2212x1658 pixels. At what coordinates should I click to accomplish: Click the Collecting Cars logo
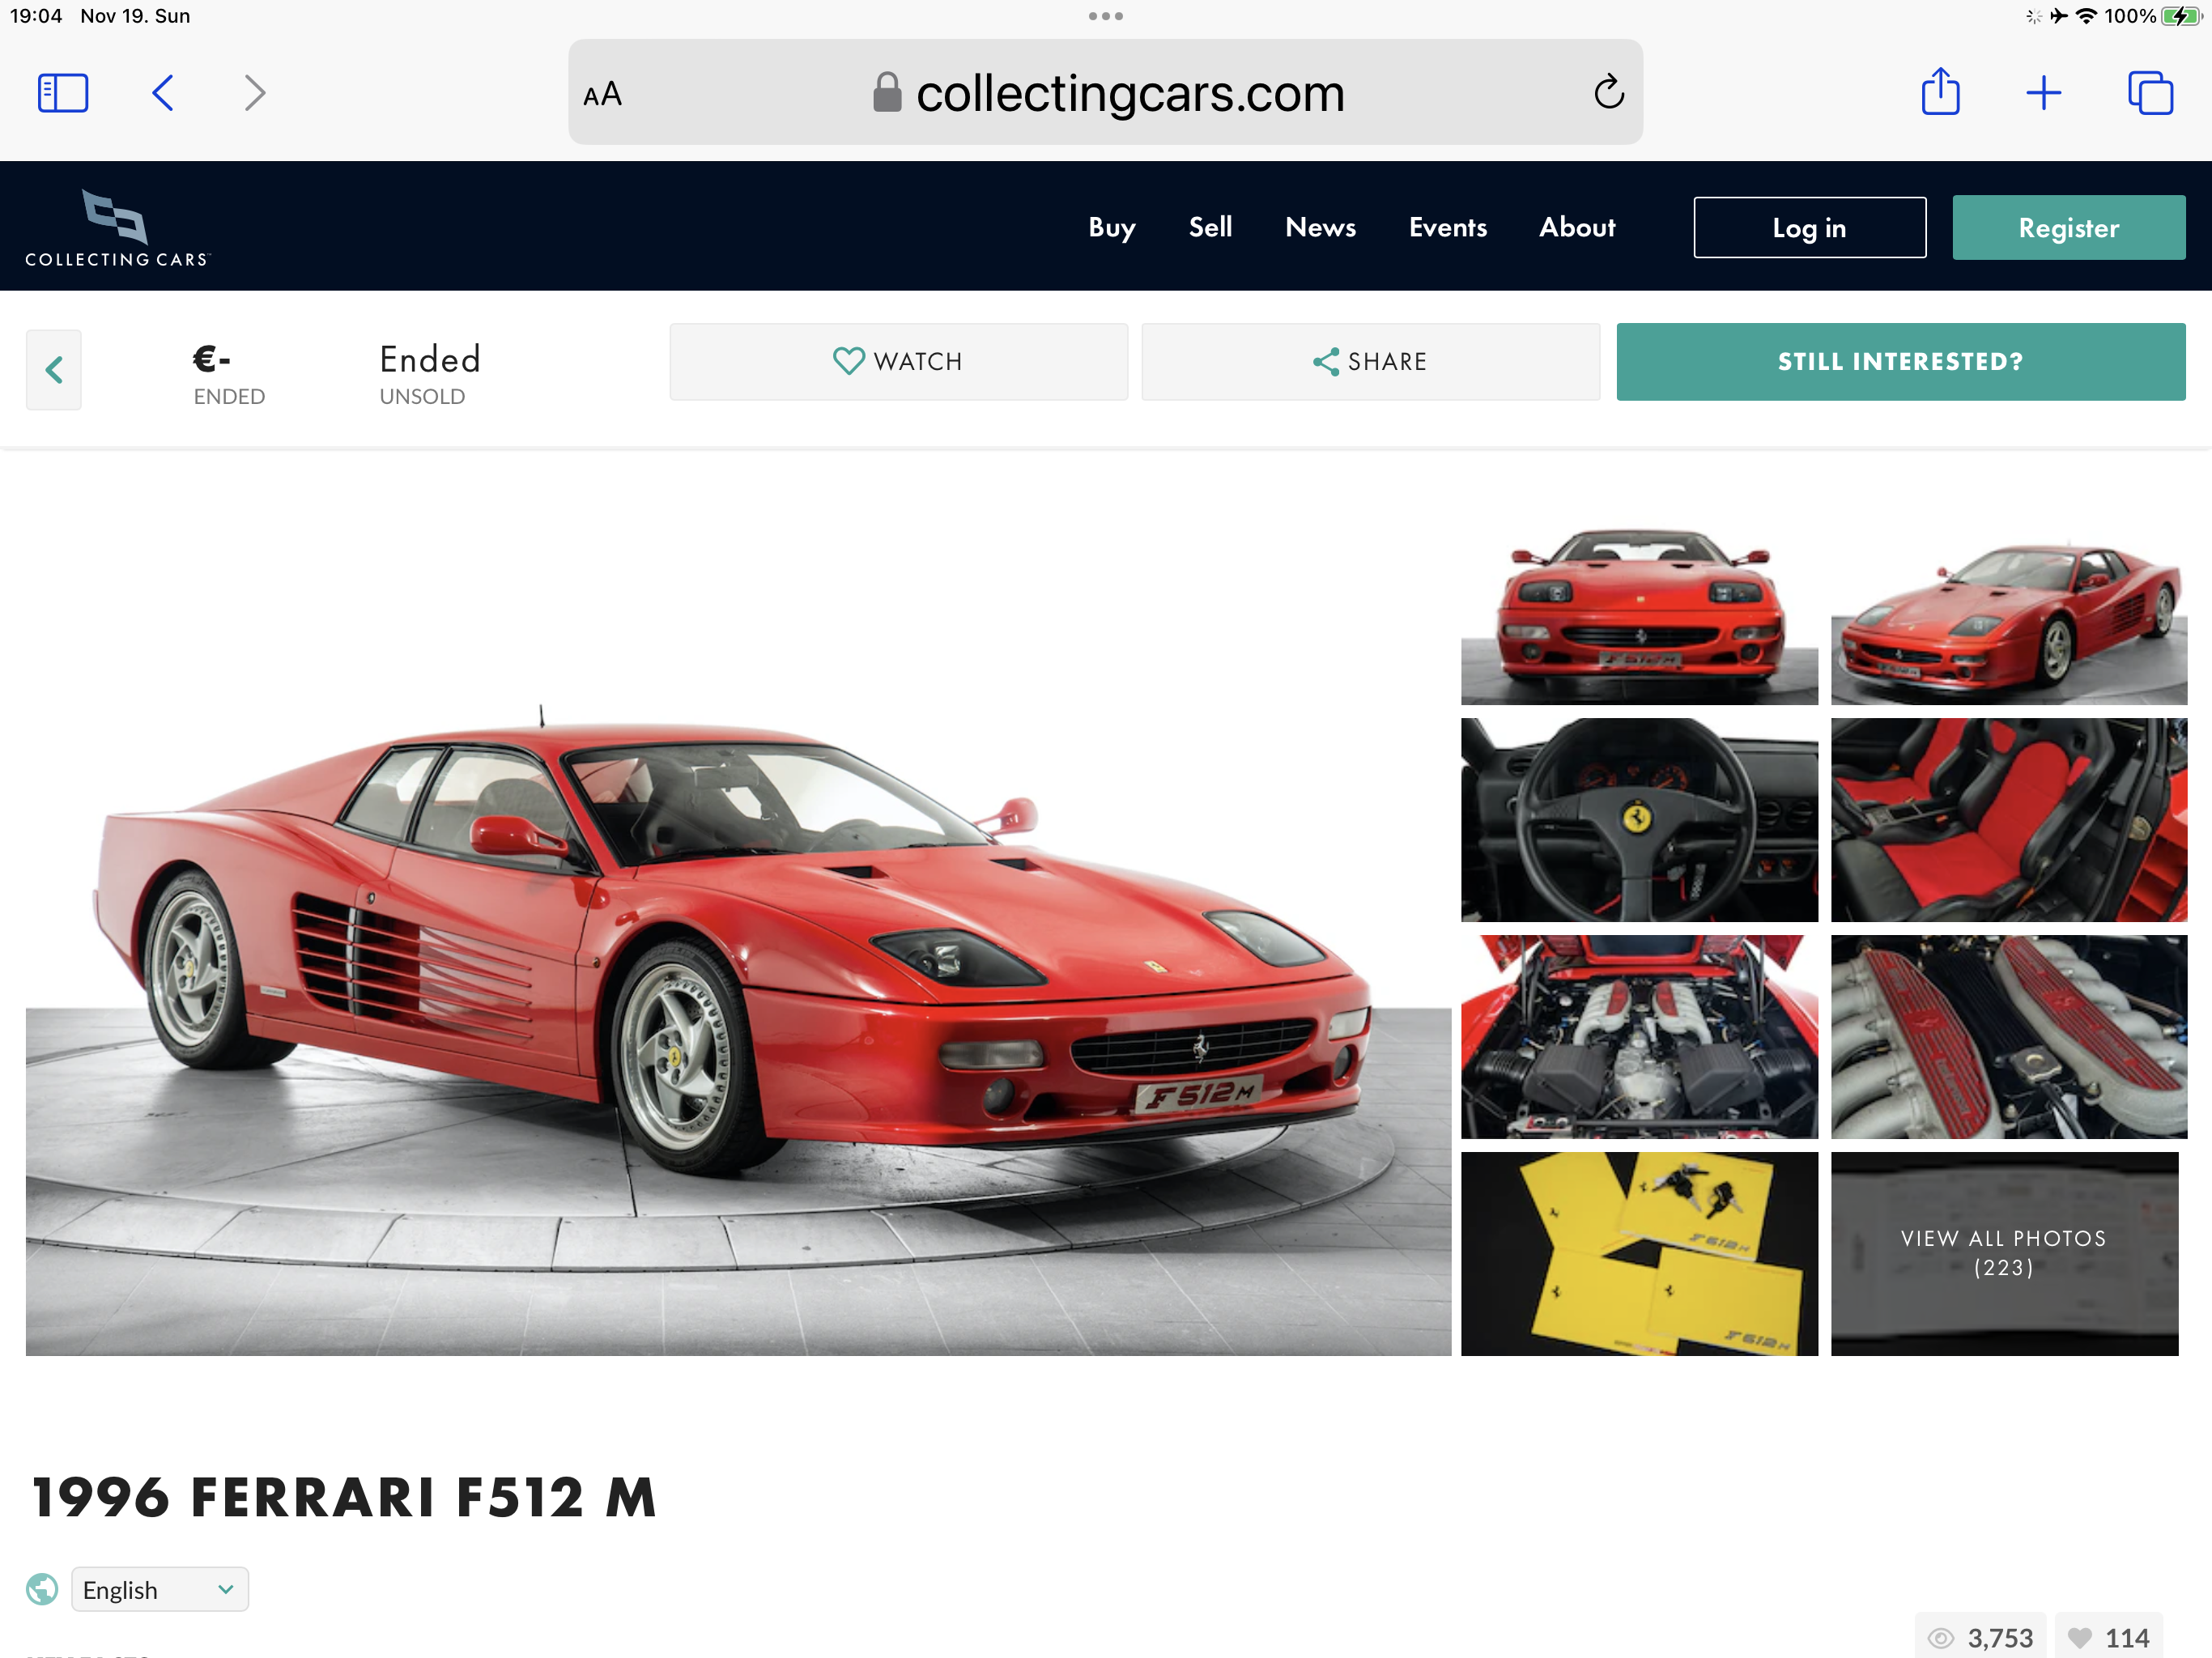117,228
